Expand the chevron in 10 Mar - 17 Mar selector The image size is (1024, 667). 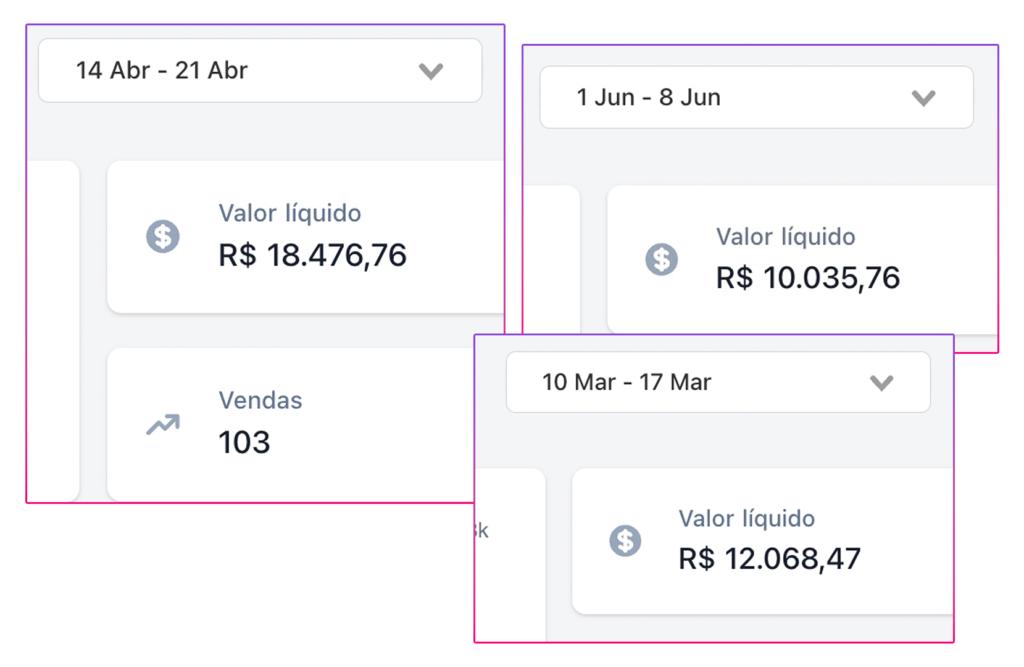tap(881, 383)
